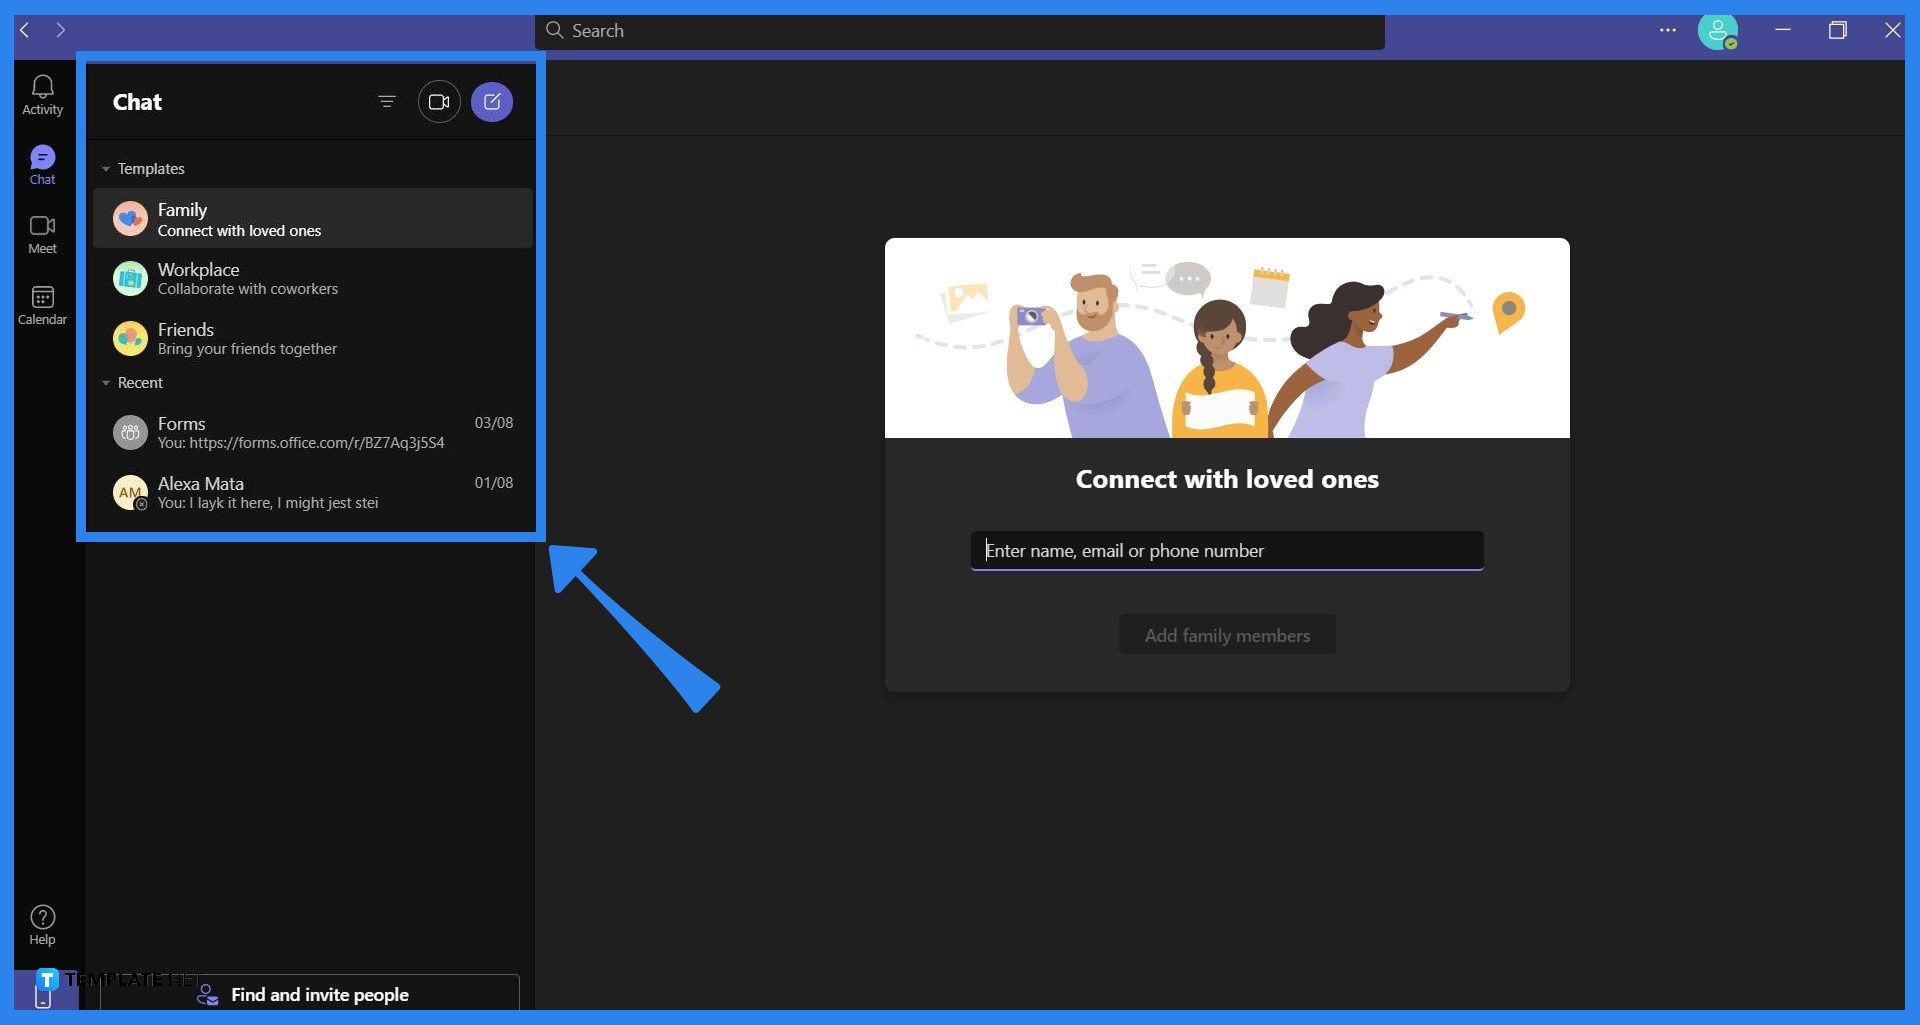Viewport: 1920px width, 1025px height.
Task: Open your profile avatar menu
Action: coord(1719,31)
